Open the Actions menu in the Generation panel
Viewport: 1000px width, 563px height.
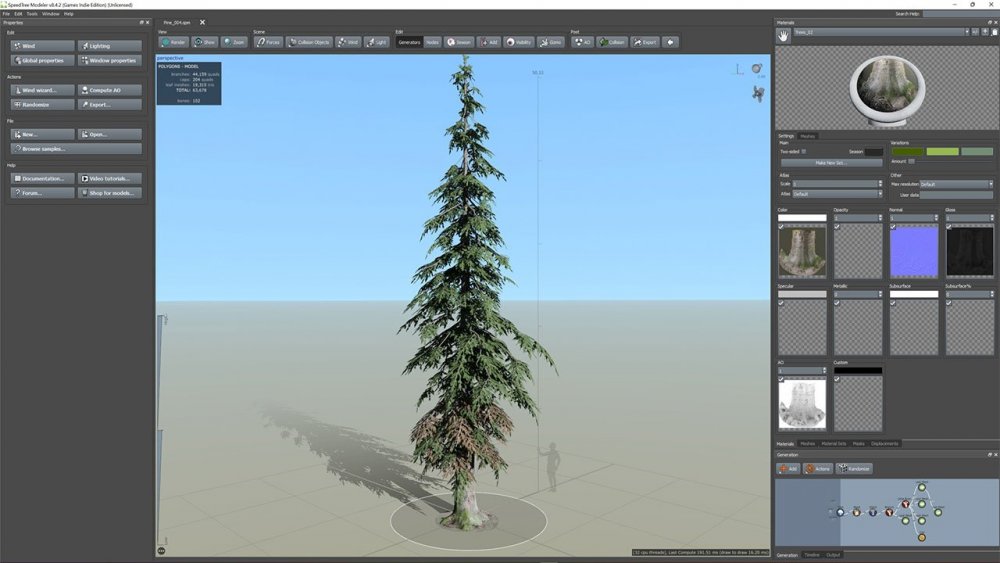click(818, 469)
